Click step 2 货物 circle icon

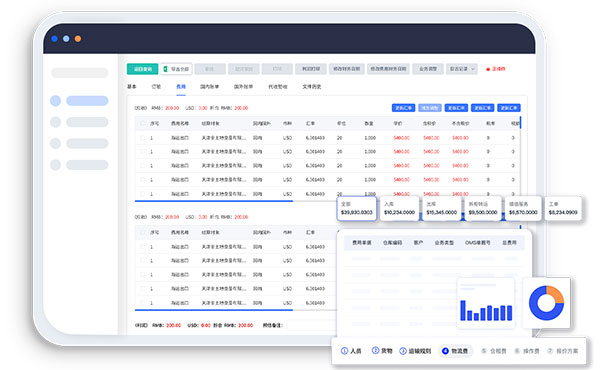pos(375,350)
